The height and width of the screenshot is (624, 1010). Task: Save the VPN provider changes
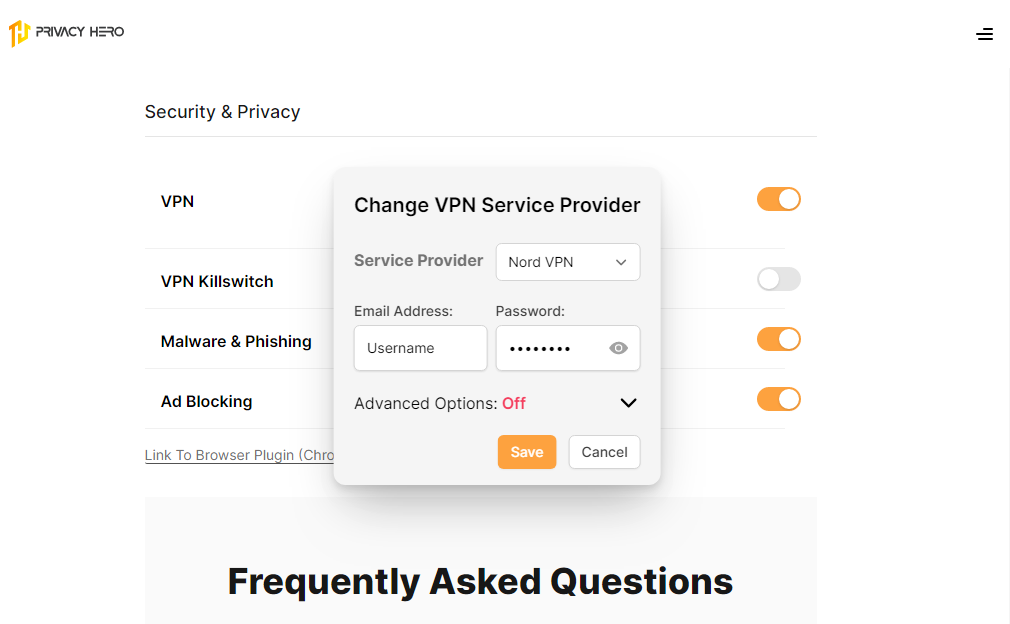526,452
